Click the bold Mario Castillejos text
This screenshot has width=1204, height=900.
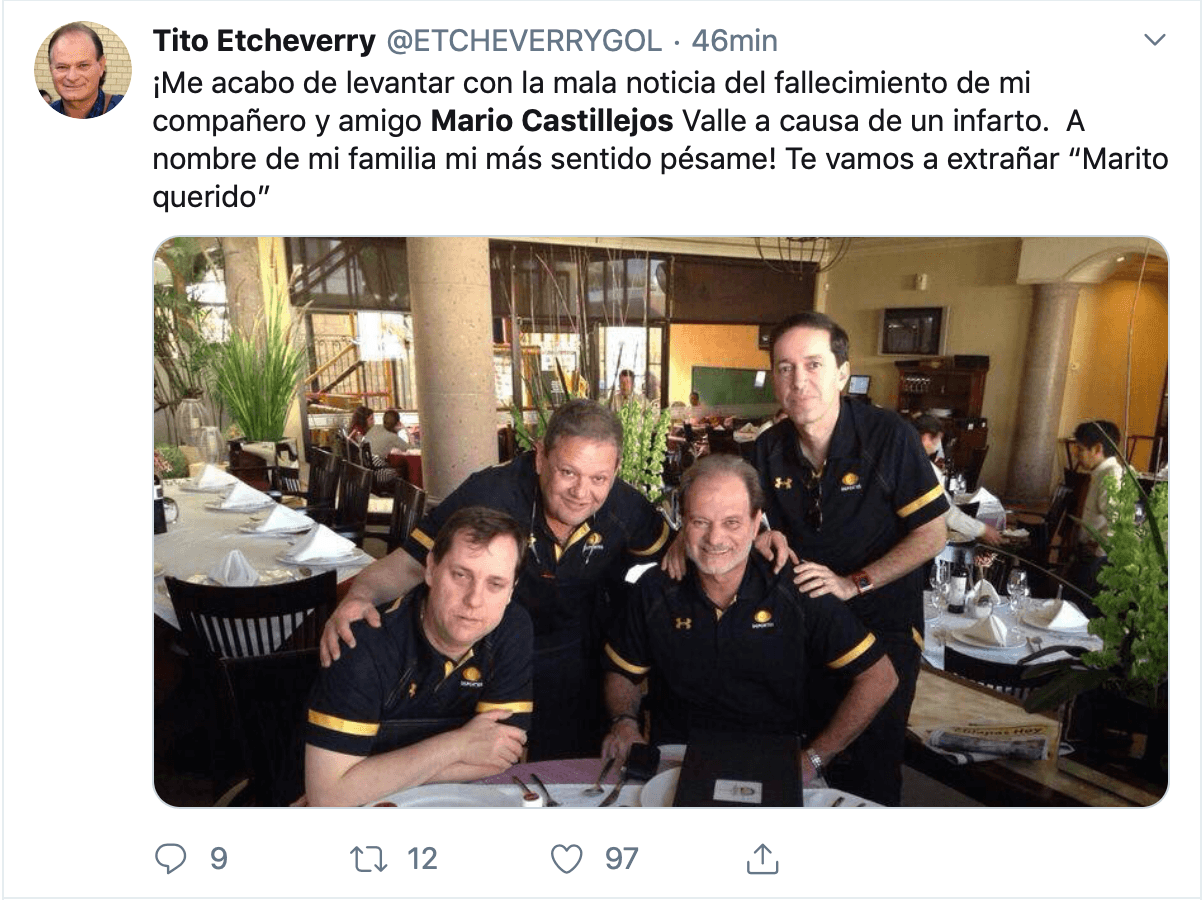tap(553, 121)
